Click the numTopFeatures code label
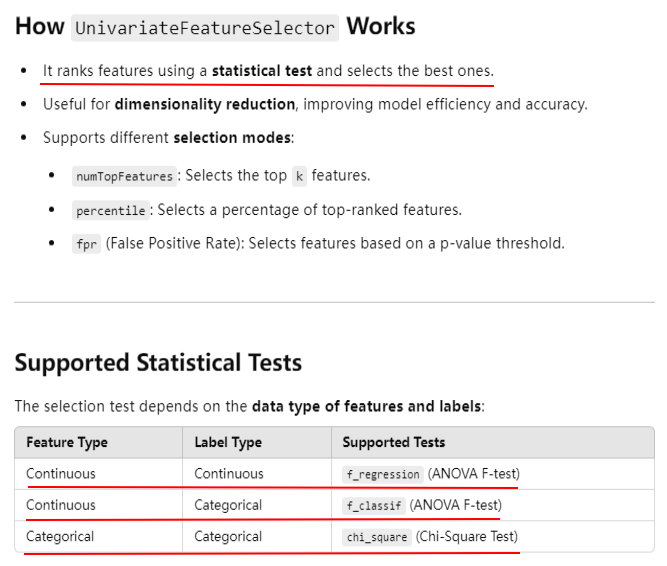Screen dimensions: 667x566 click(124, 176)
